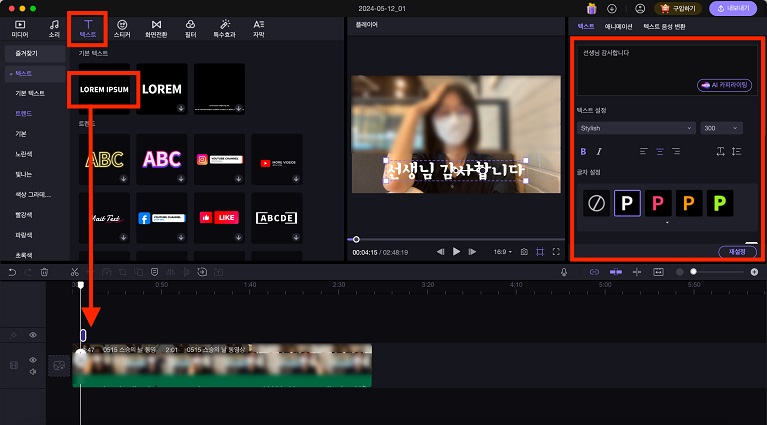Select 기본 텍스트 in the left sidebar

point(28,93)
